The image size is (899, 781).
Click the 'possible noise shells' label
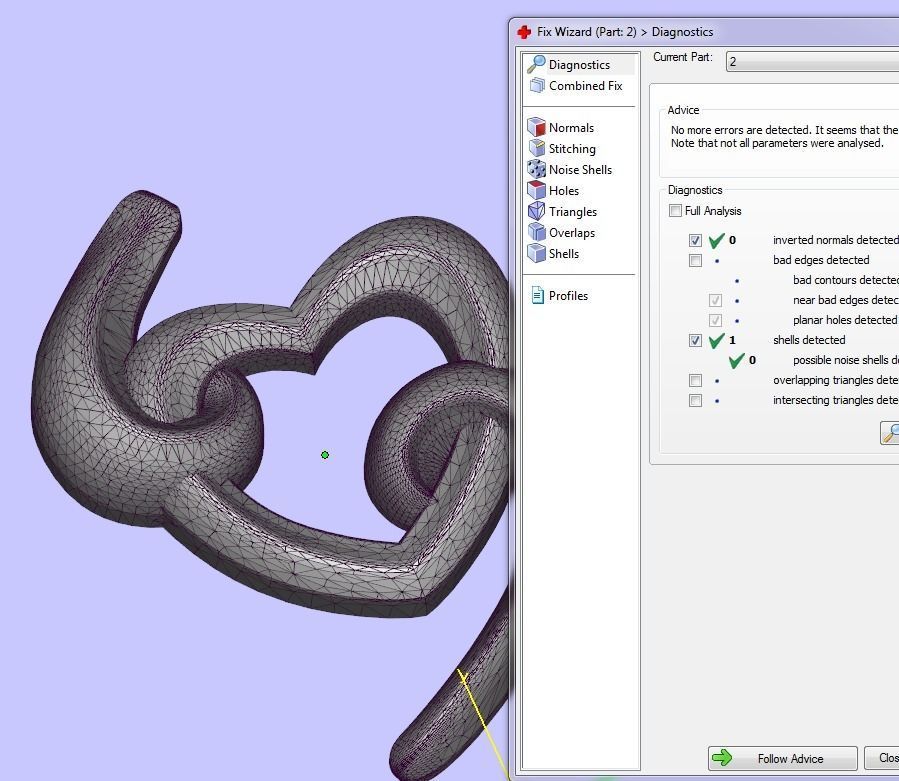coord(846,360)
